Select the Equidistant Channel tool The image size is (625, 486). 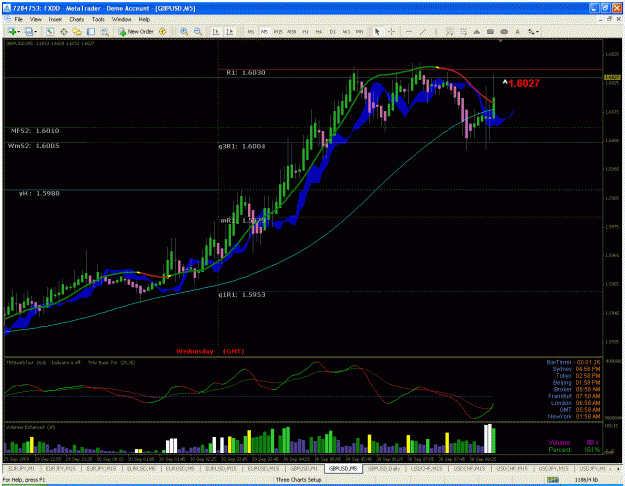tap(450, 31)
